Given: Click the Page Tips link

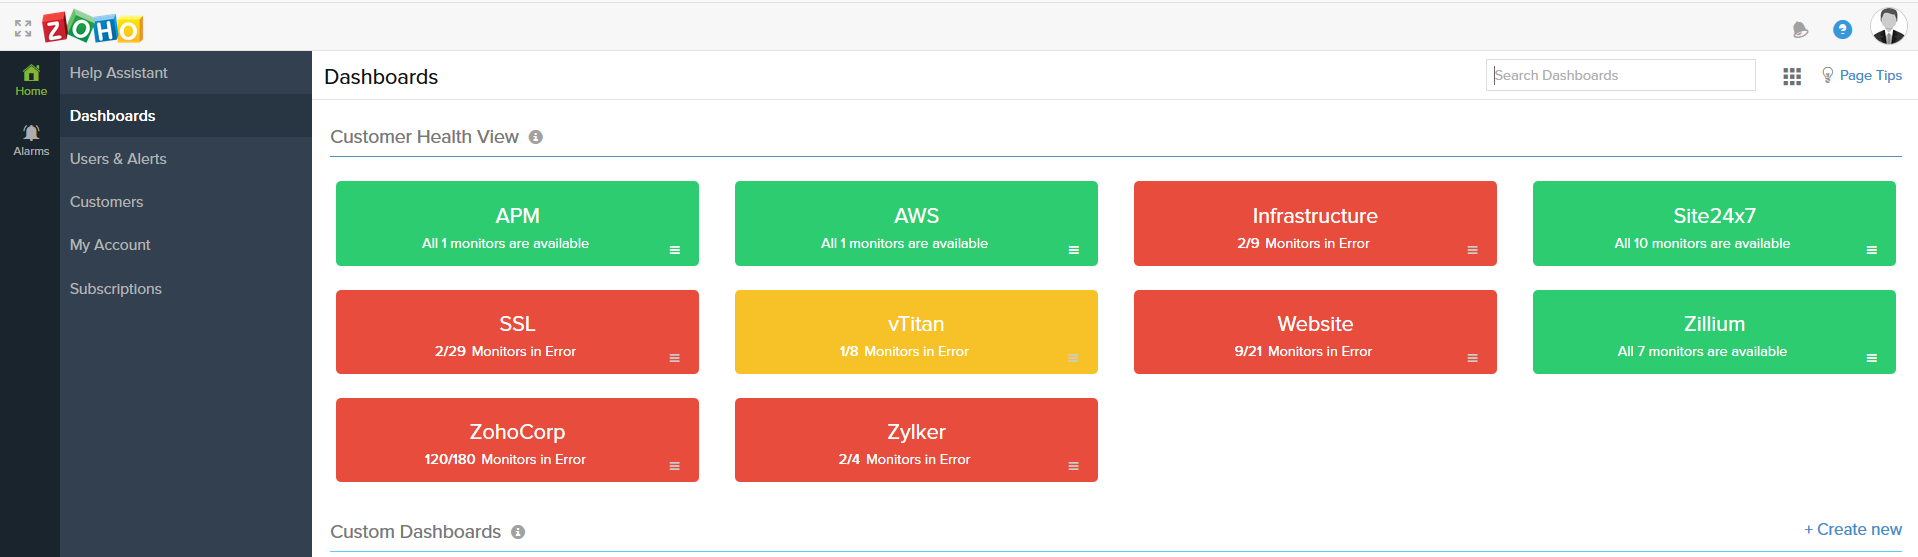Looking at the screenshot, I should coord(1870,75).
